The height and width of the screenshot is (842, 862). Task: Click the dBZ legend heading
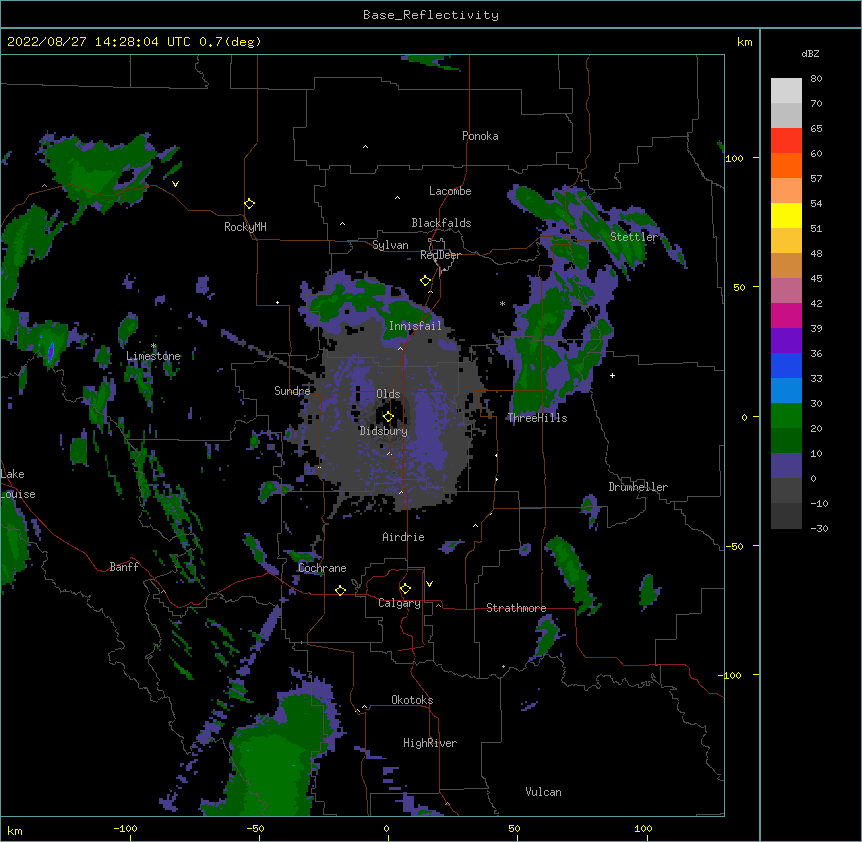pyautogui.click(x=810, y=53)
